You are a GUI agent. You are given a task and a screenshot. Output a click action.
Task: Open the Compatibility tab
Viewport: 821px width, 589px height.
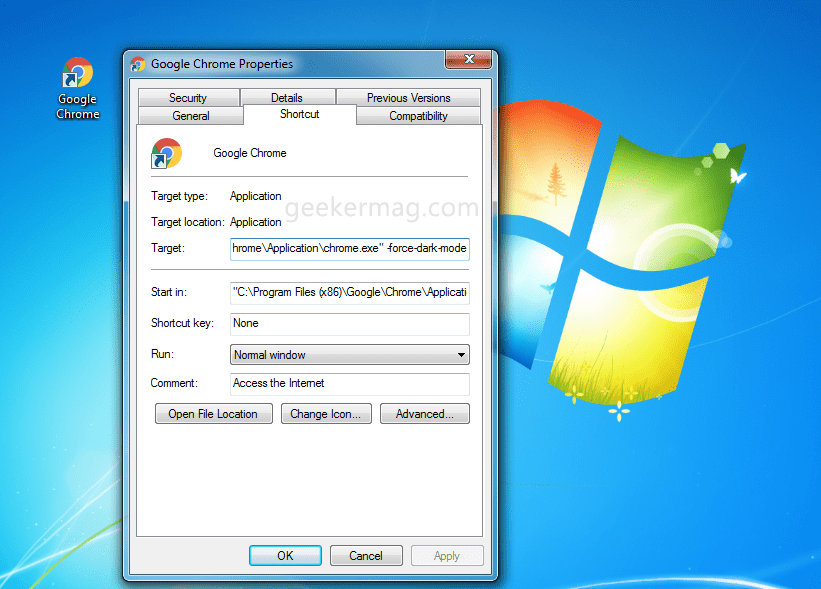pyautogui.click(x=418, y=116)
